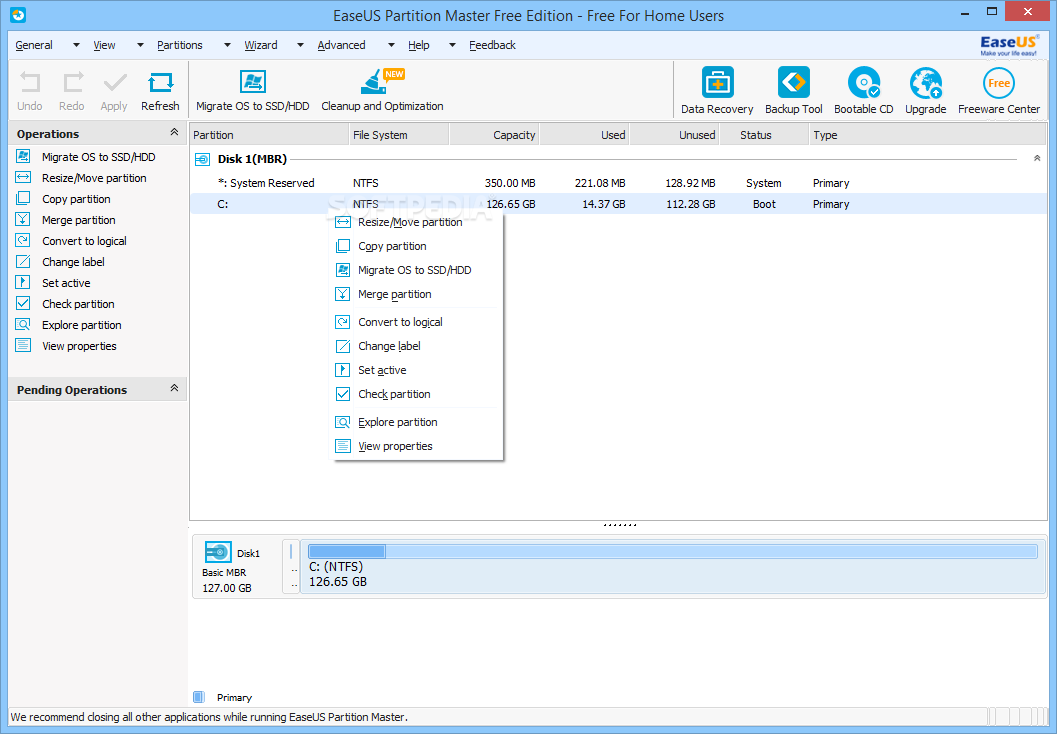Sort by Type column header

point(928,135)
